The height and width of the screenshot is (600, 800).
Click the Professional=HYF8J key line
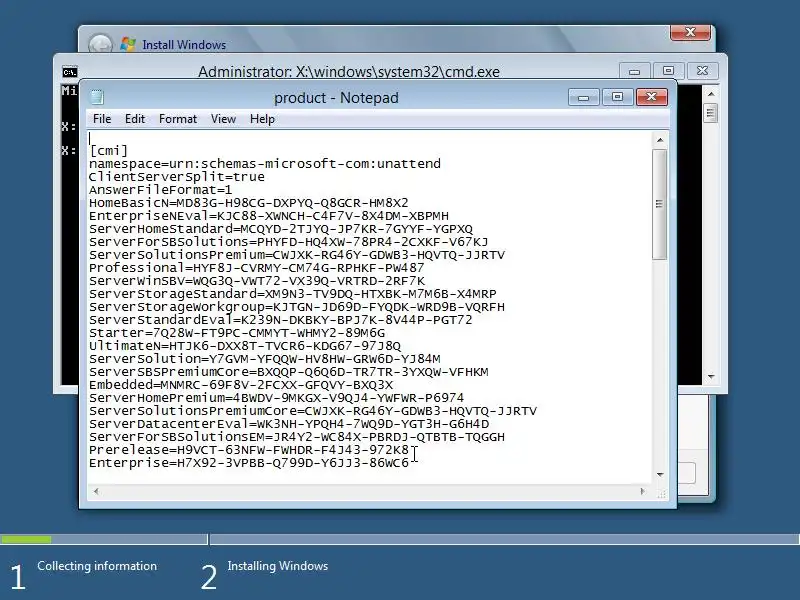click(x=257, y=268)
